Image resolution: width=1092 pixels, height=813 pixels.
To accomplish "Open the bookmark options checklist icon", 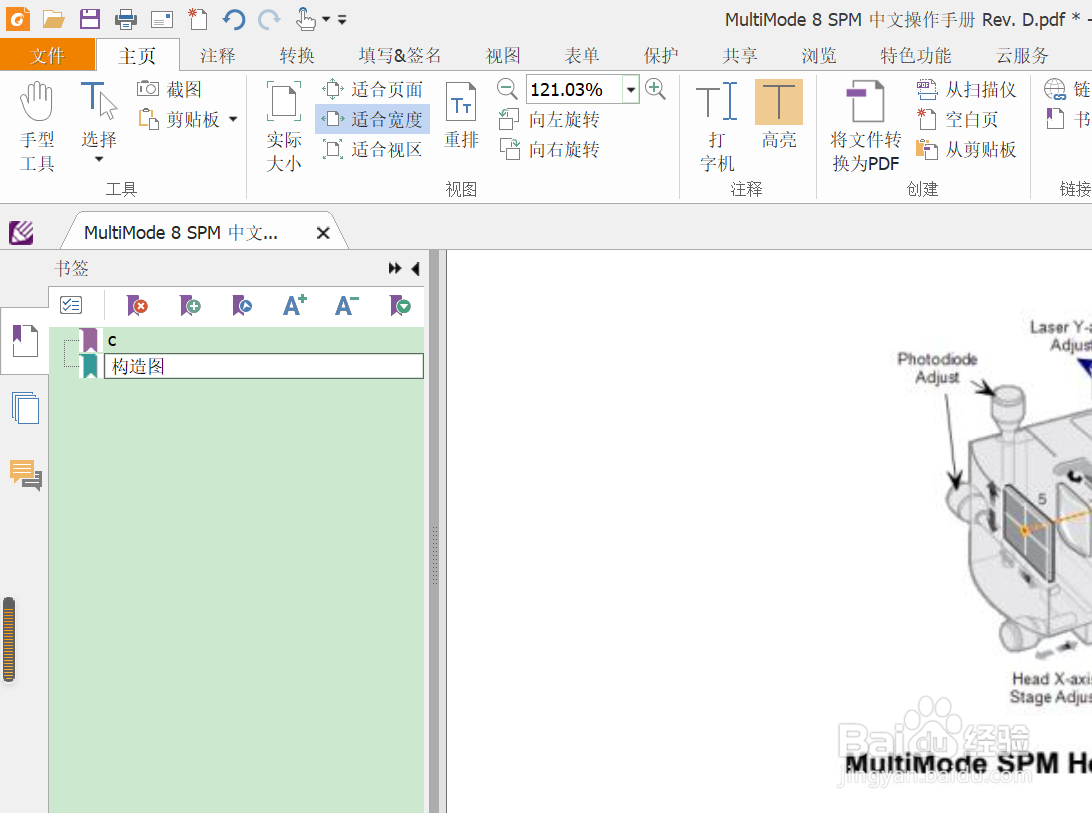I will point(71,305).
